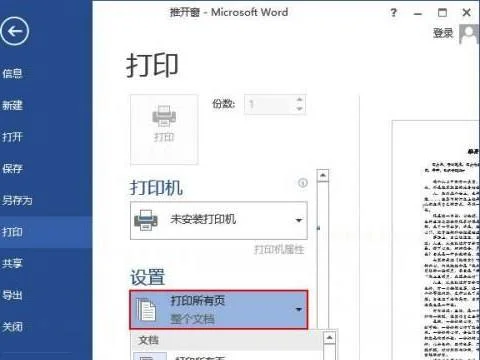
Task: Choose 打开 (Open) in the sidebar
Action: click(x=12, y=137)
